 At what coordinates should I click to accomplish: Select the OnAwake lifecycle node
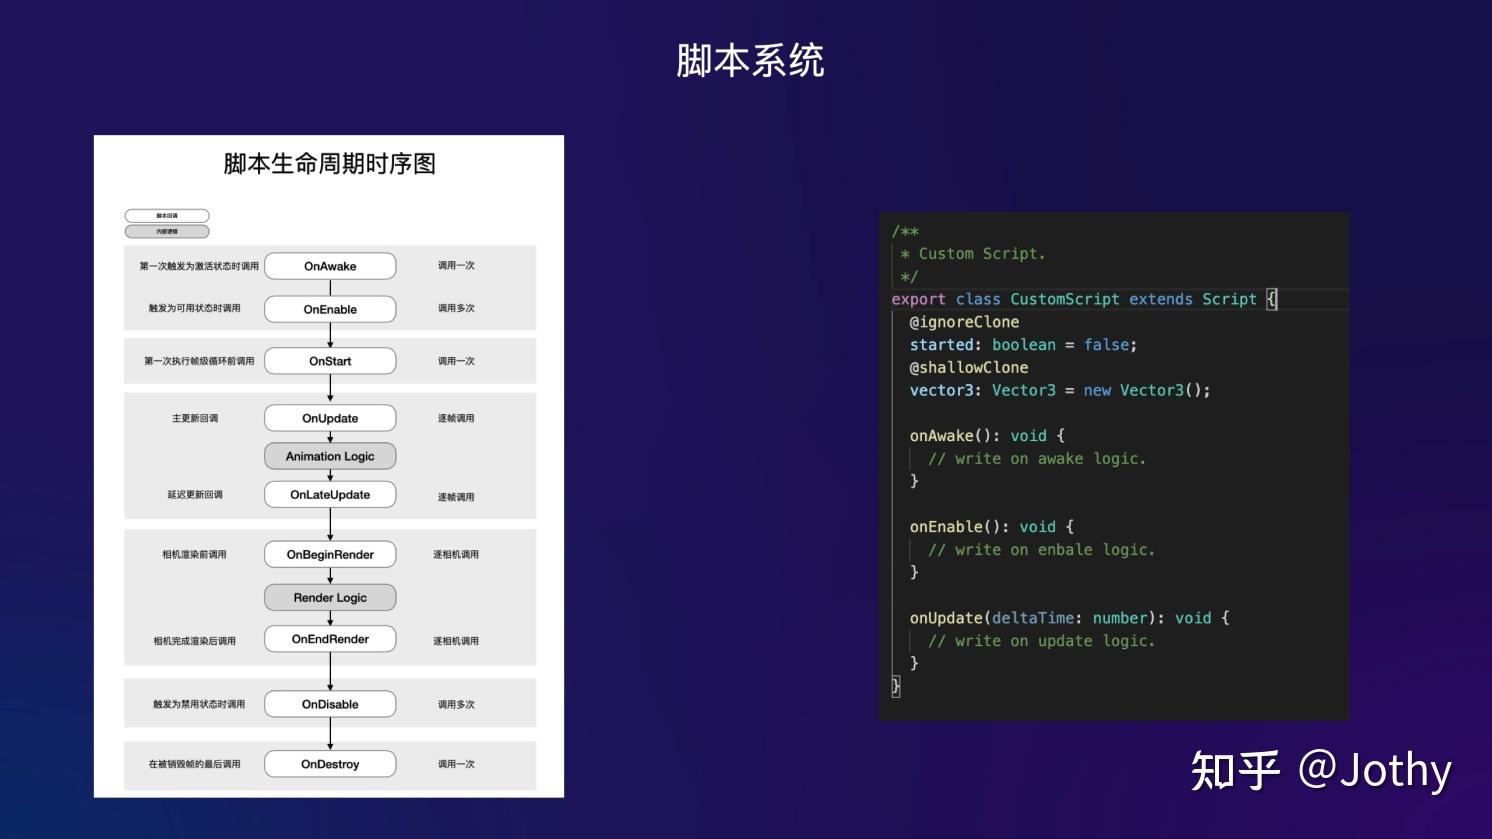point(330,266)
